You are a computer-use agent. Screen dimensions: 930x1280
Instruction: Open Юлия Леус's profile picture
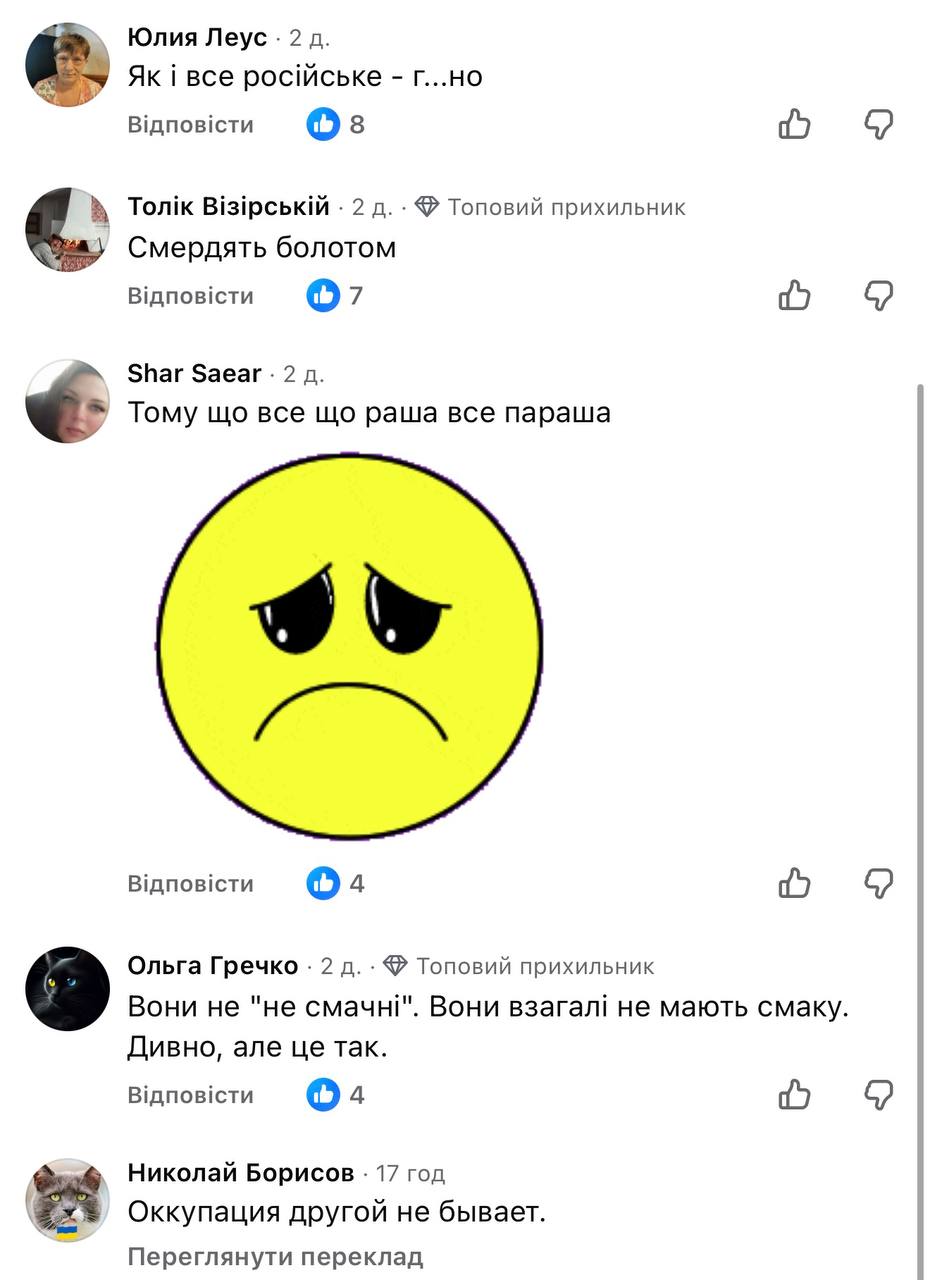coord(67,64)
